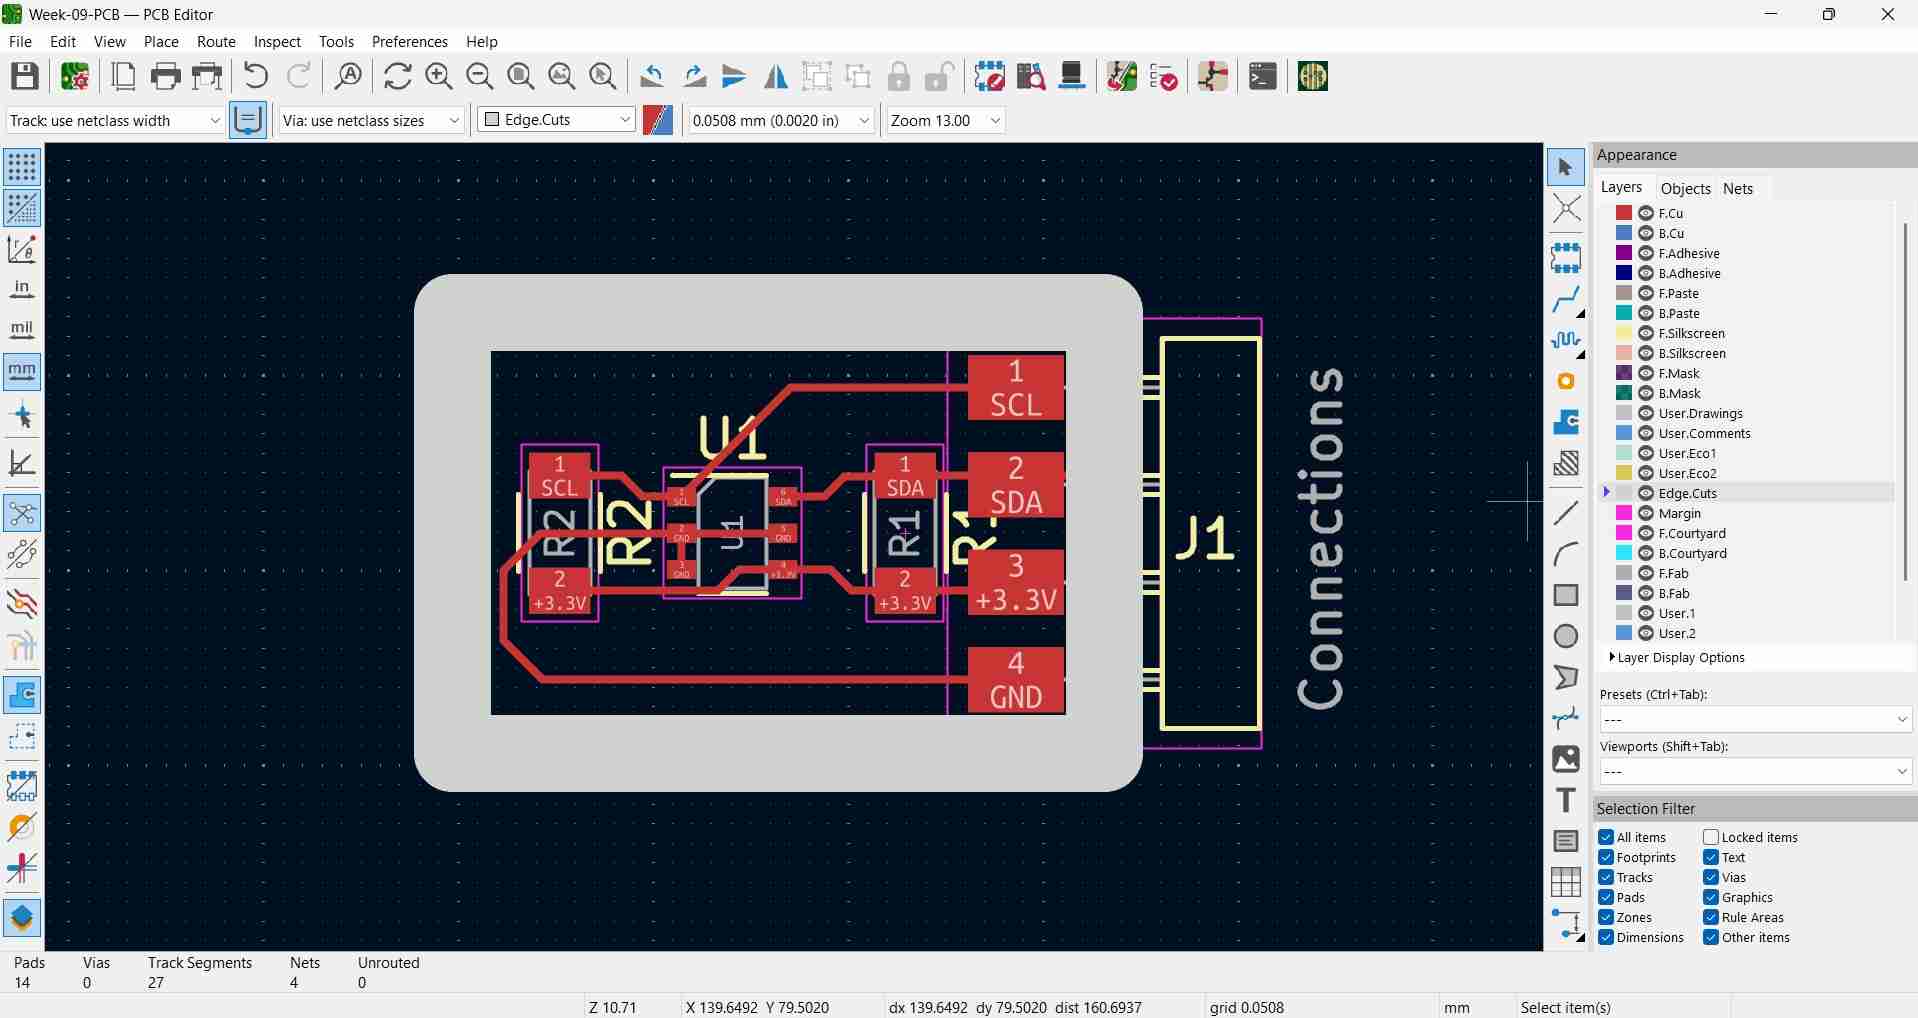
Task: Toggle Edge.Cuts layer visibility eye
Action: coord(1646,493)
